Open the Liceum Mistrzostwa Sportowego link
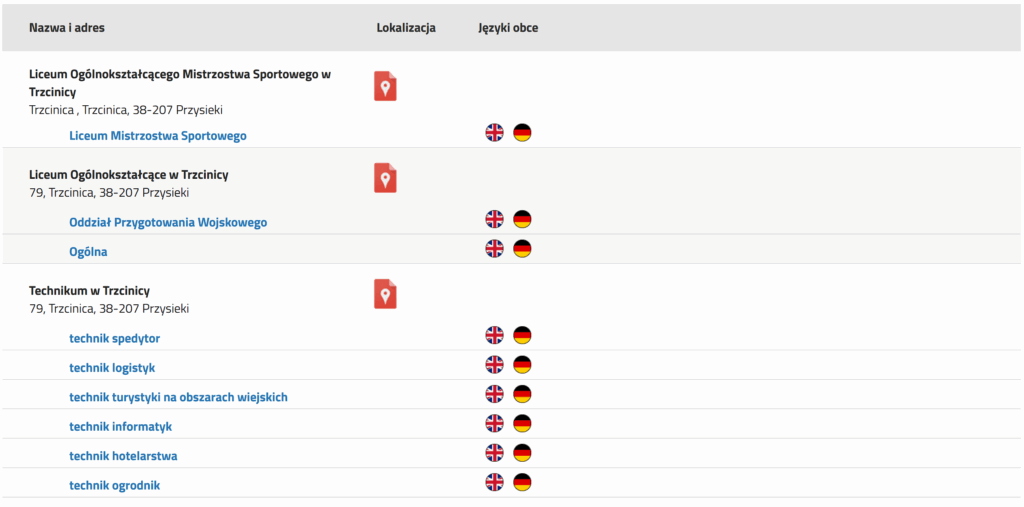 pyautogui.click(x=158, y=136)
